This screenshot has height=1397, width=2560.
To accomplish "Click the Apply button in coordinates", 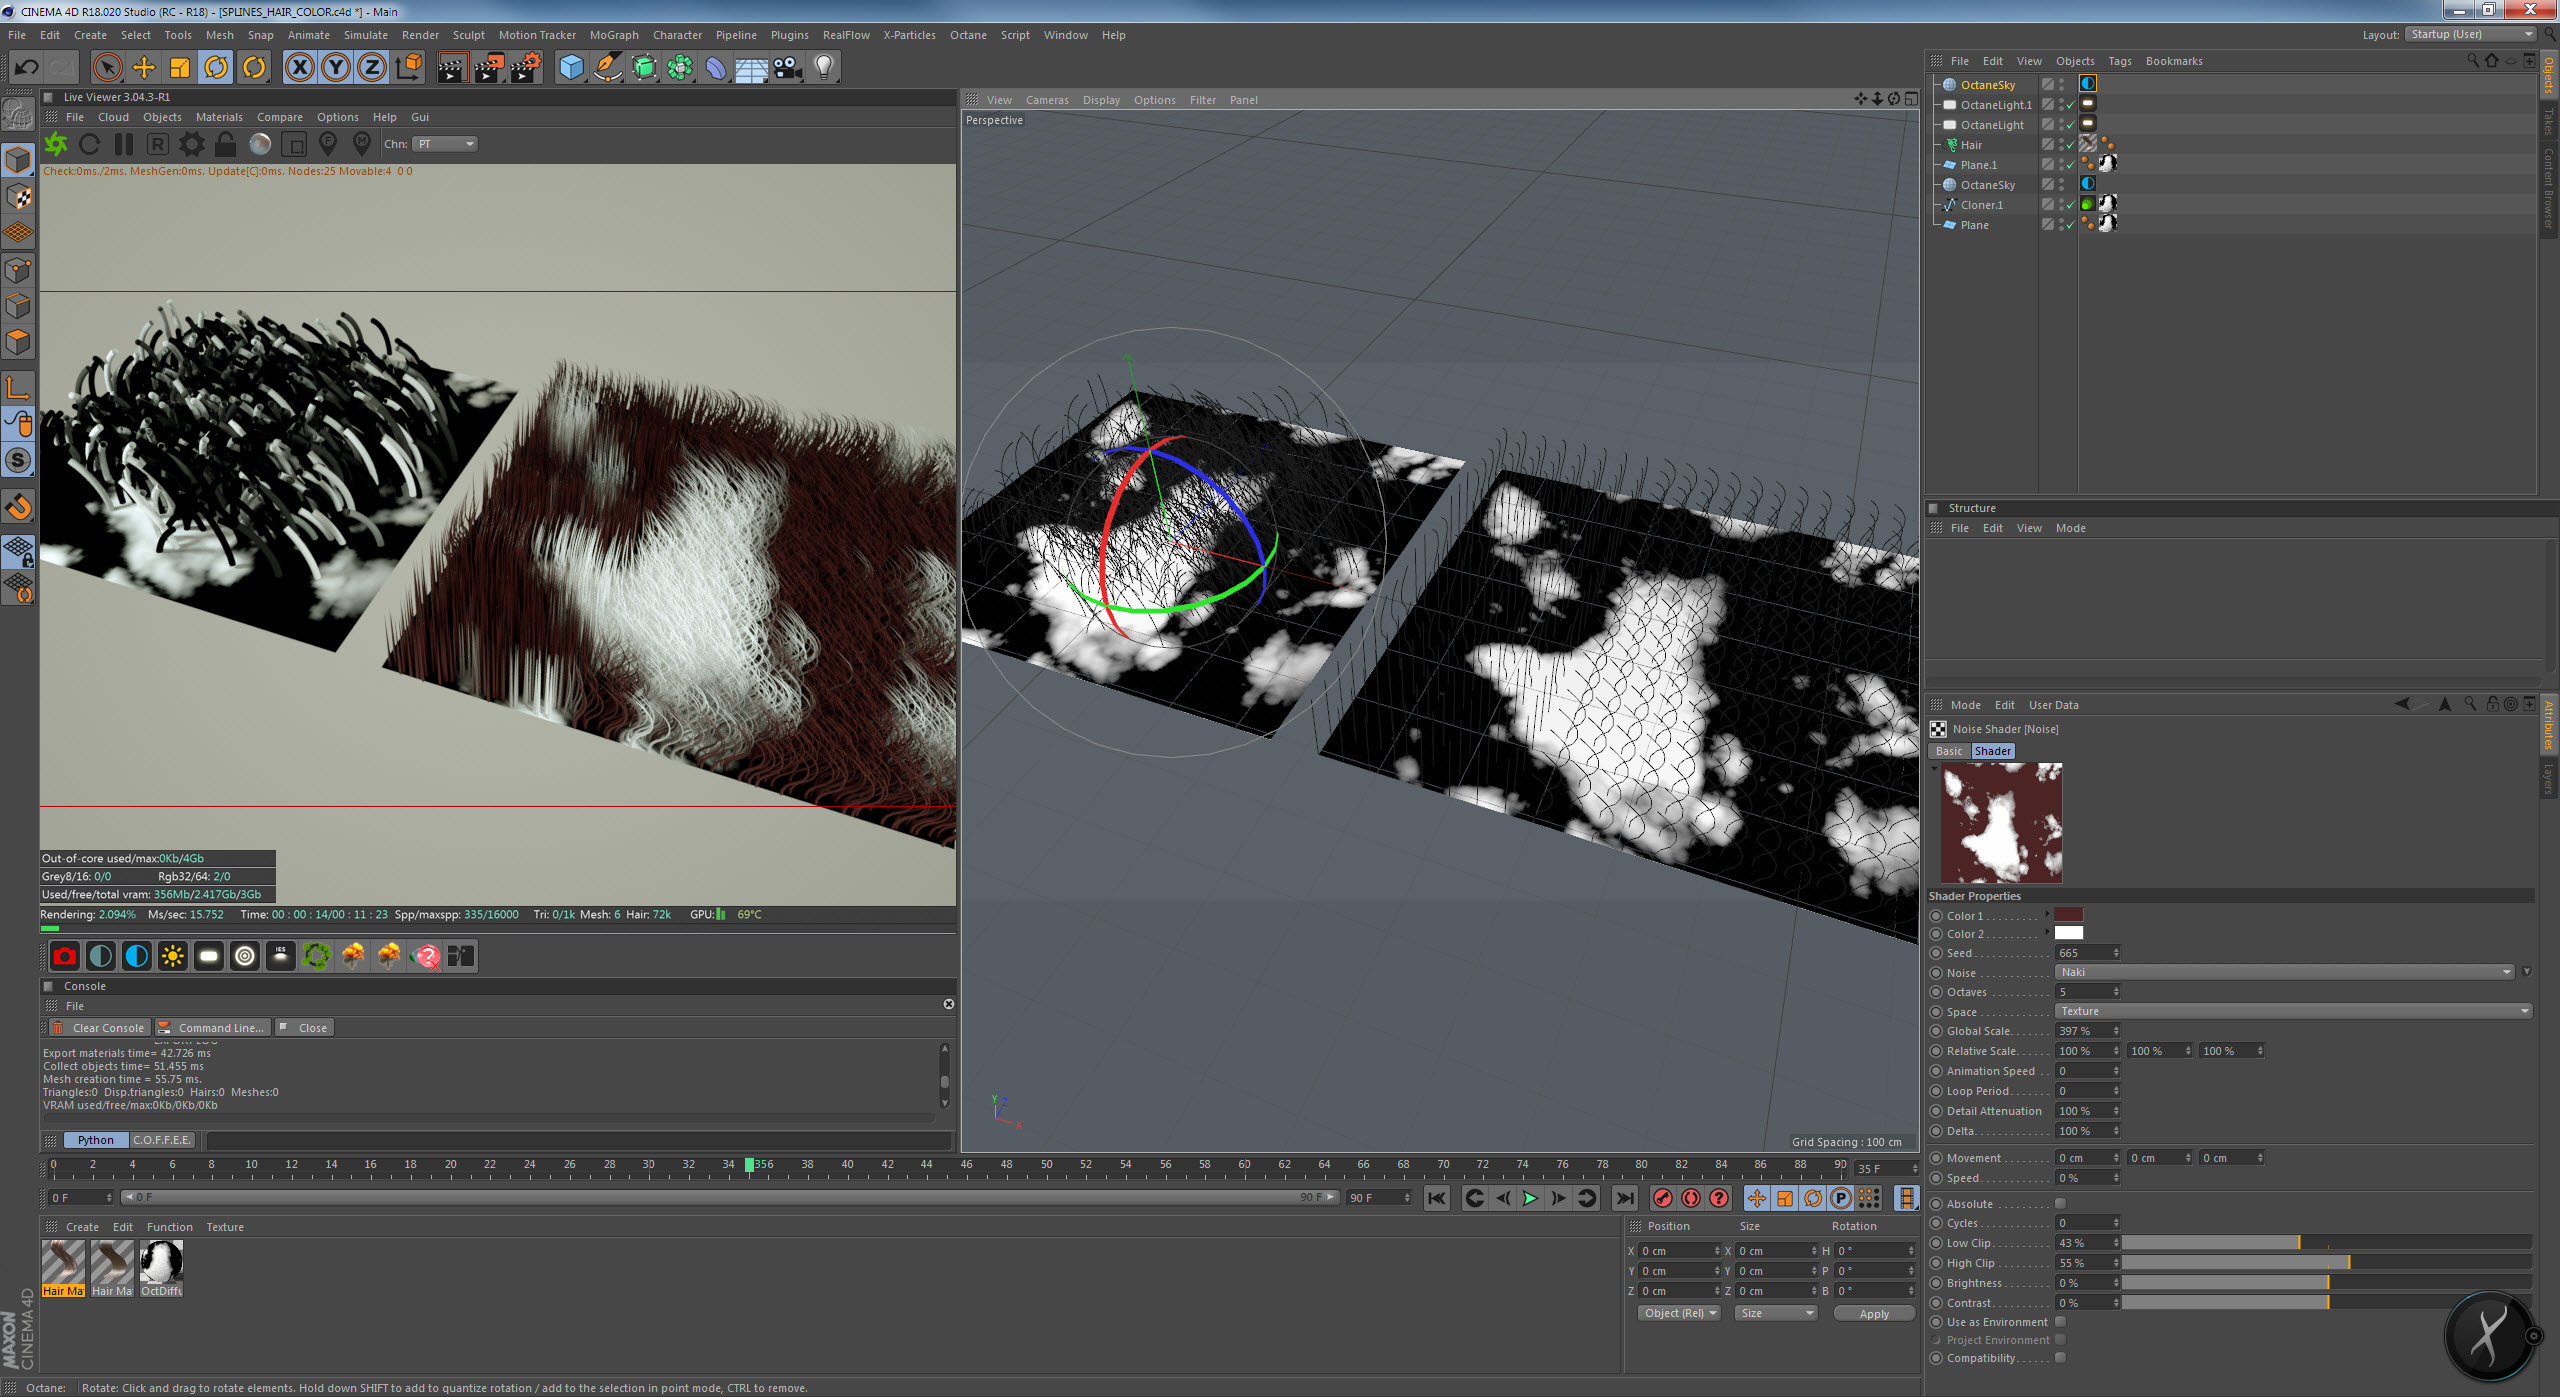I will click(1873, 1314).
